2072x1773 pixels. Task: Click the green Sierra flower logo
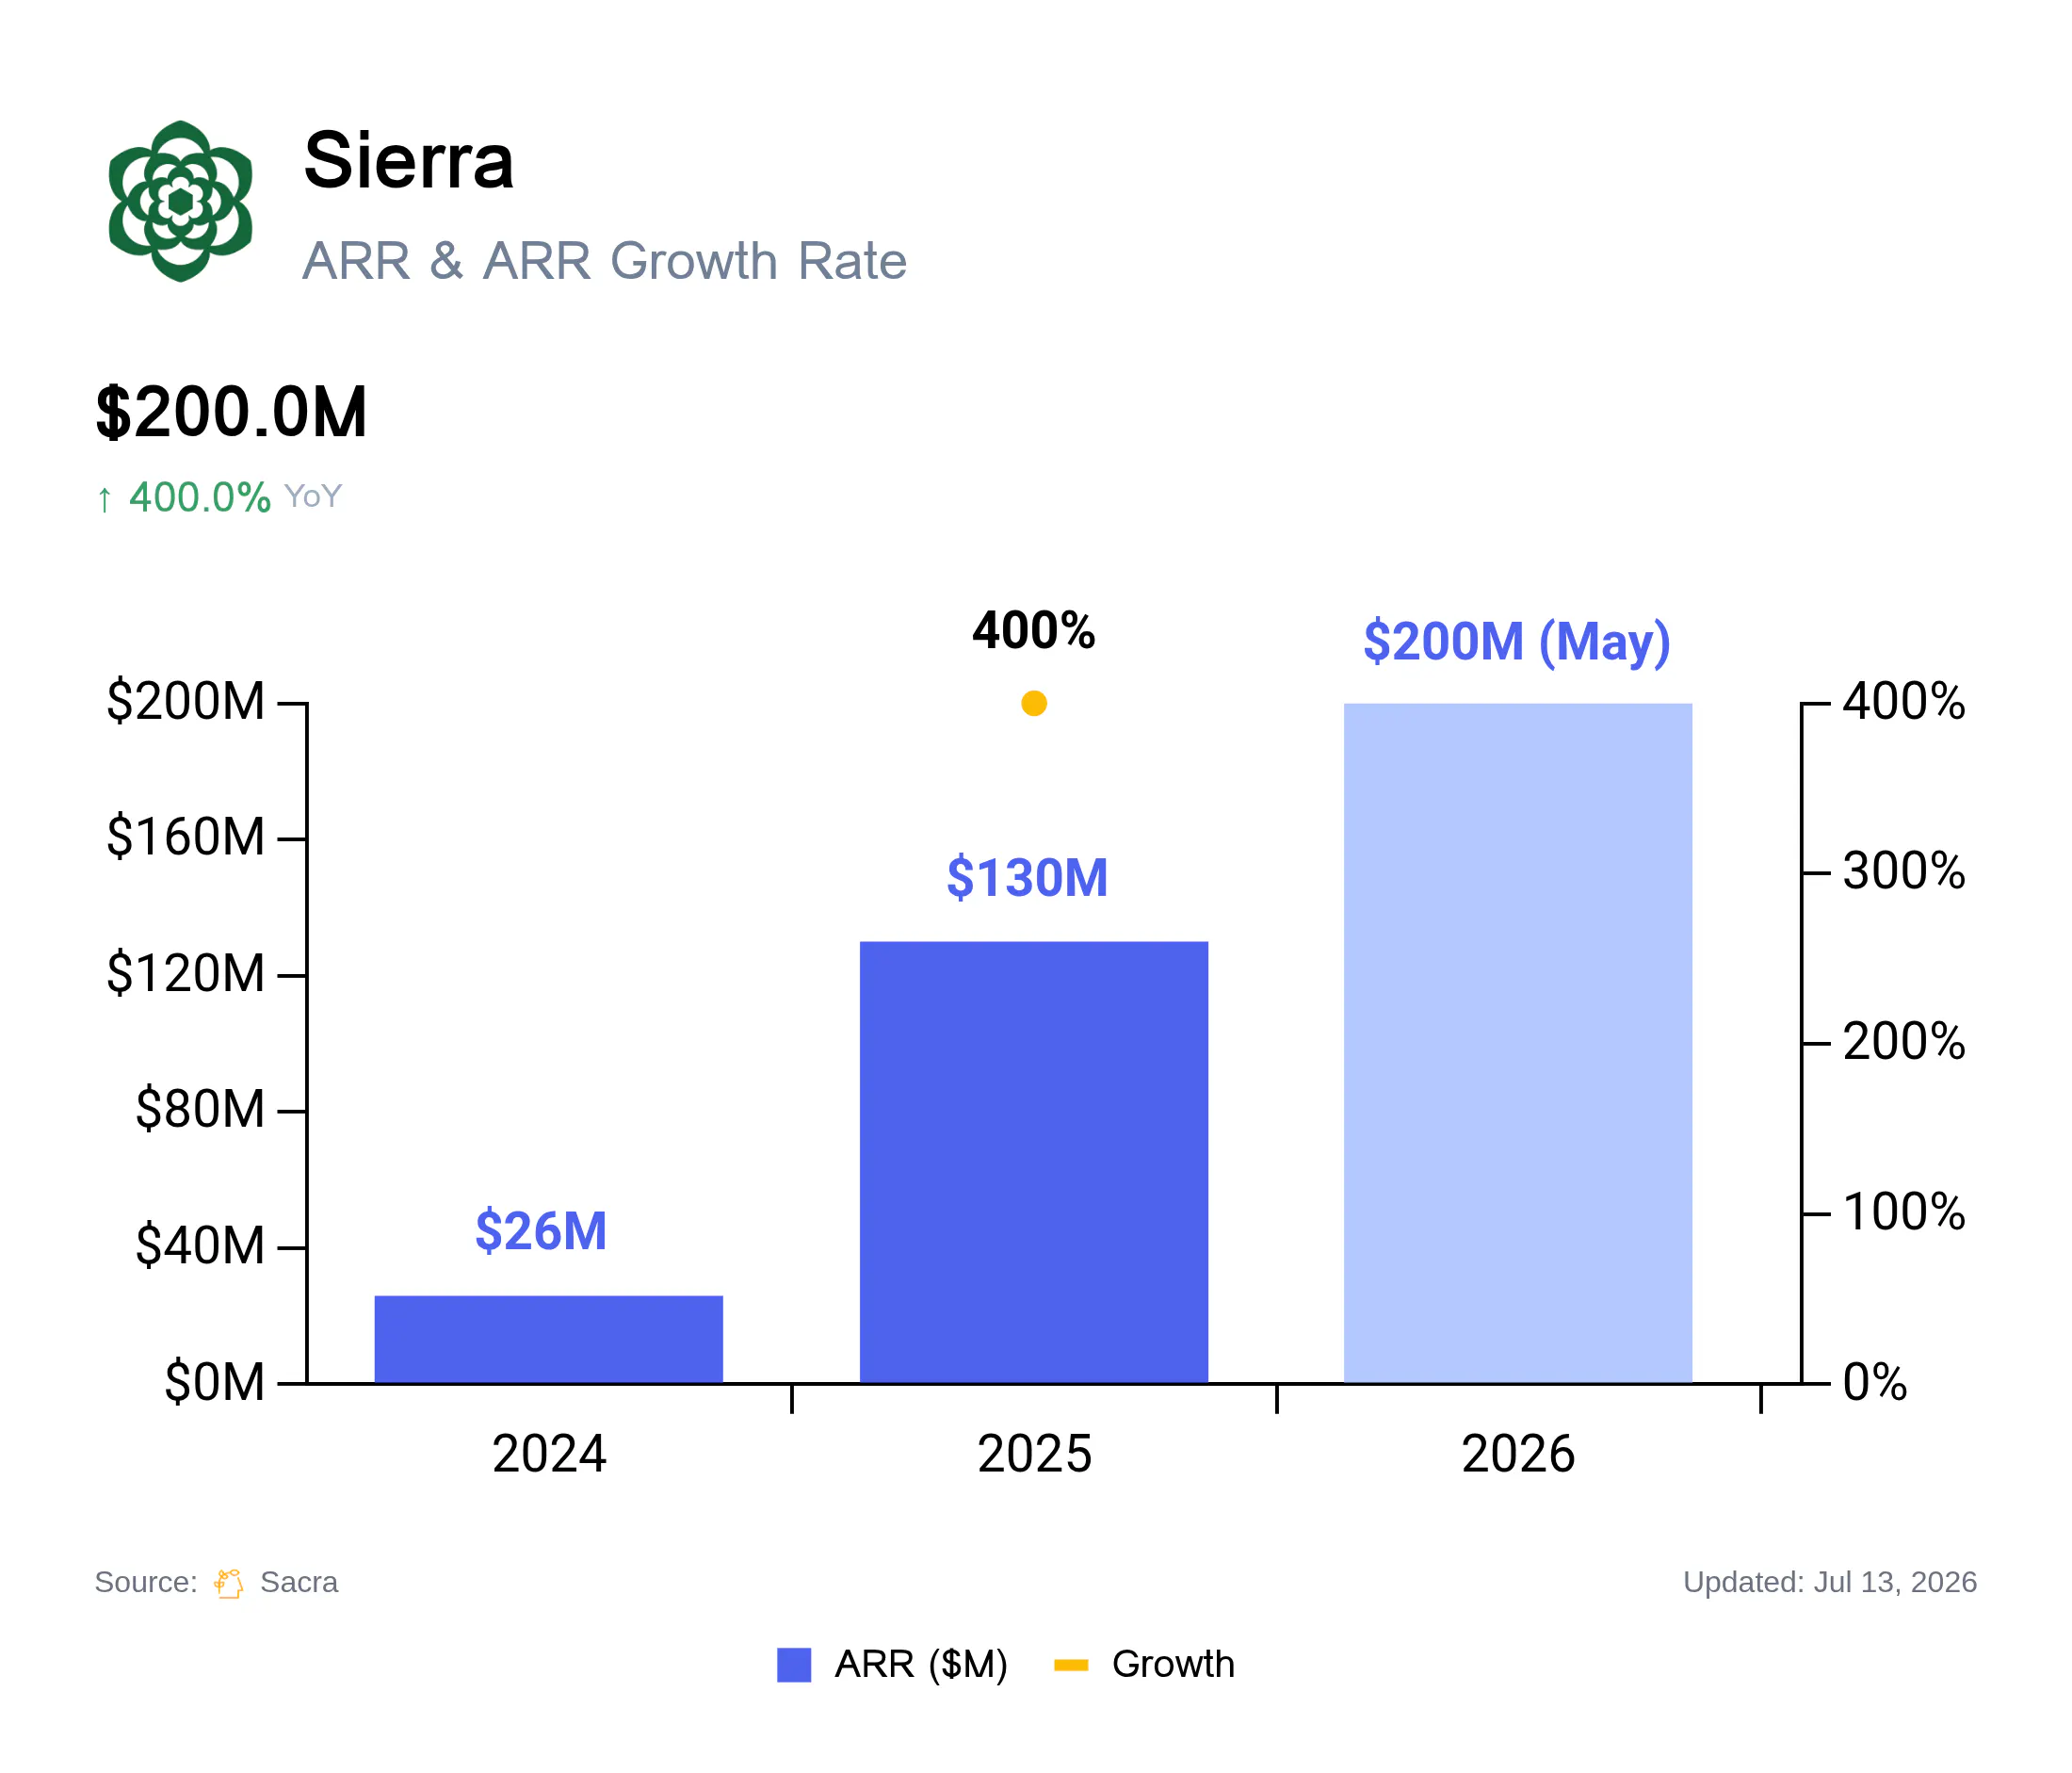(x=180, y=201)
